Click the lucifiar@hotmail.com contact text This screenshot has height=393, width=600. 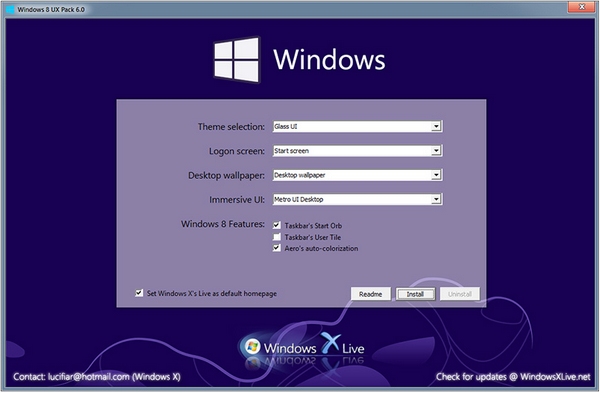pyautogui.click(x=97, y=377)
